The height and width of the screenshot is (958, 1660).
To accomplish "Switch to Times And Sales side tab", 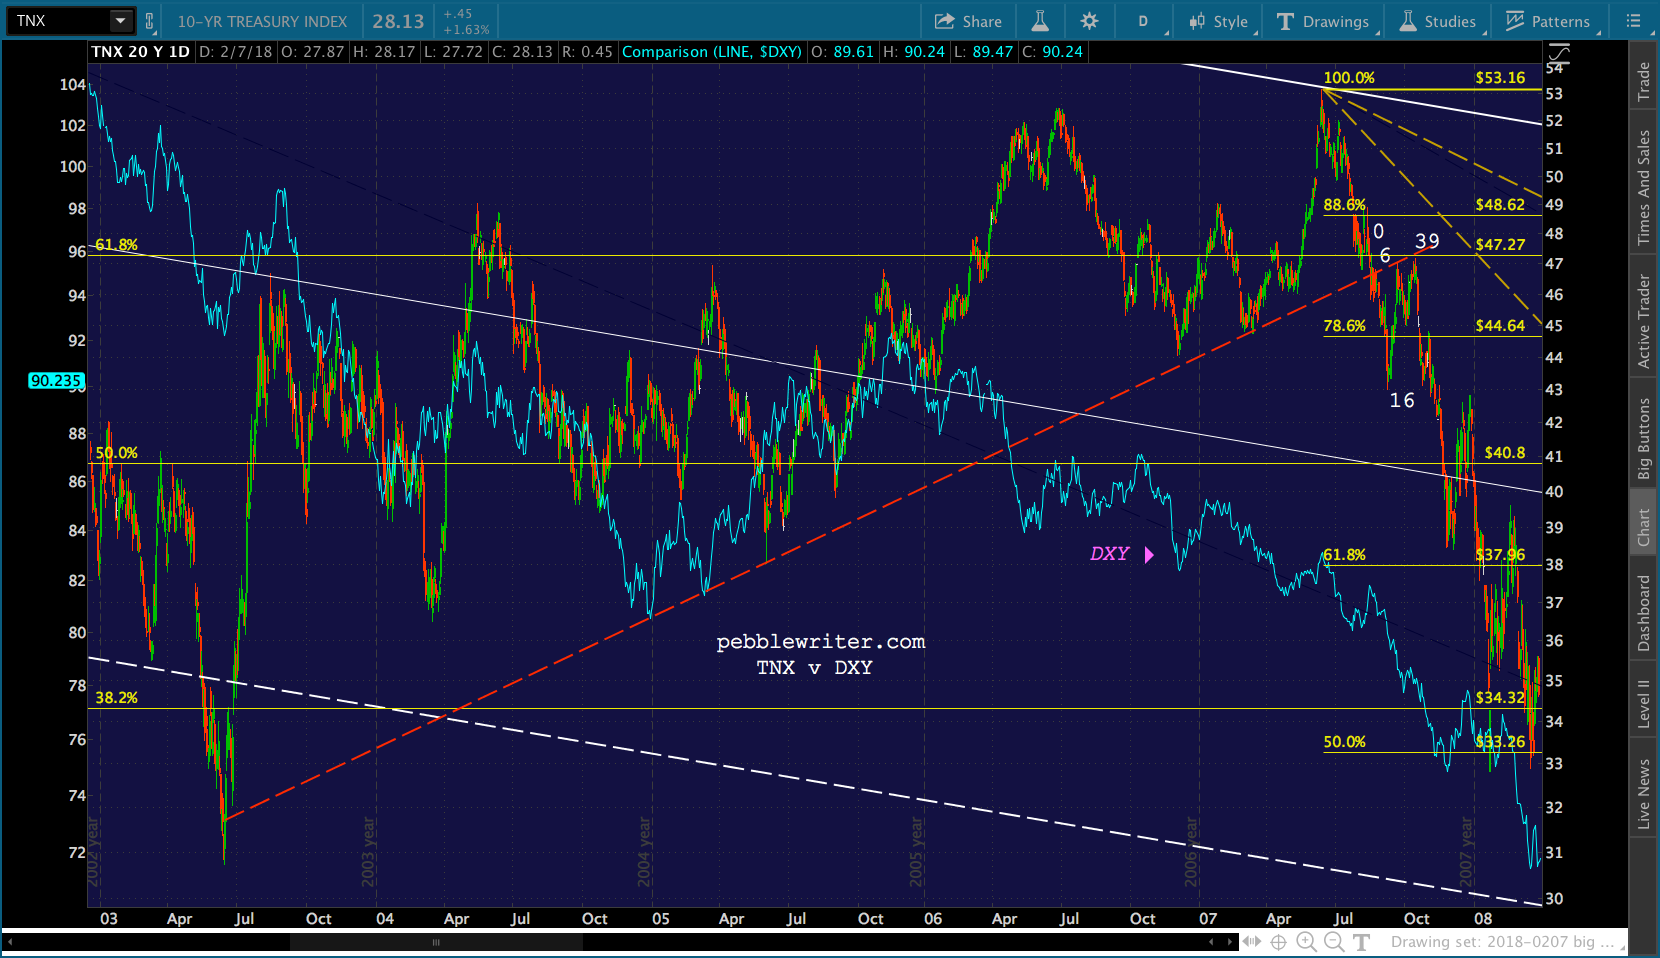I will (1643, 188).
